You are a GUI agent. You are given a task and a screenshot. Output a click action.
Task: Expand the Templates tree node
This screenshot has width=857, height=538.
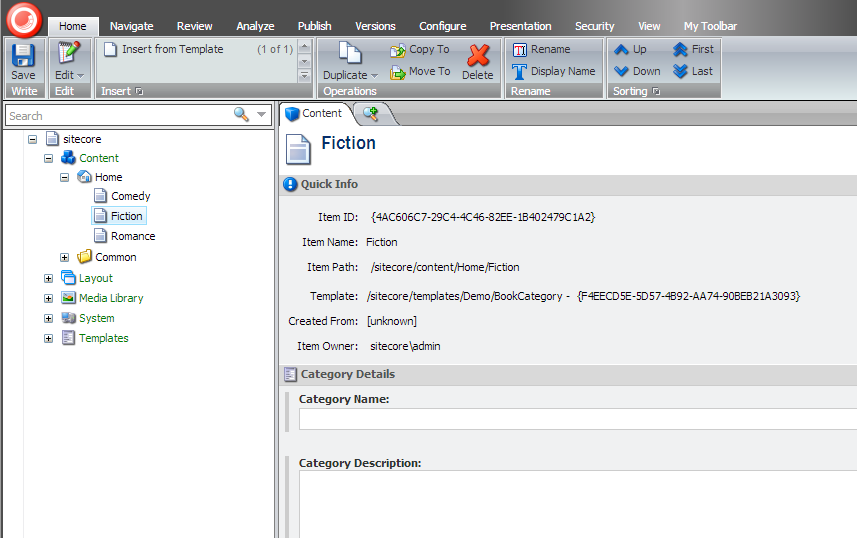click(49, 339)
